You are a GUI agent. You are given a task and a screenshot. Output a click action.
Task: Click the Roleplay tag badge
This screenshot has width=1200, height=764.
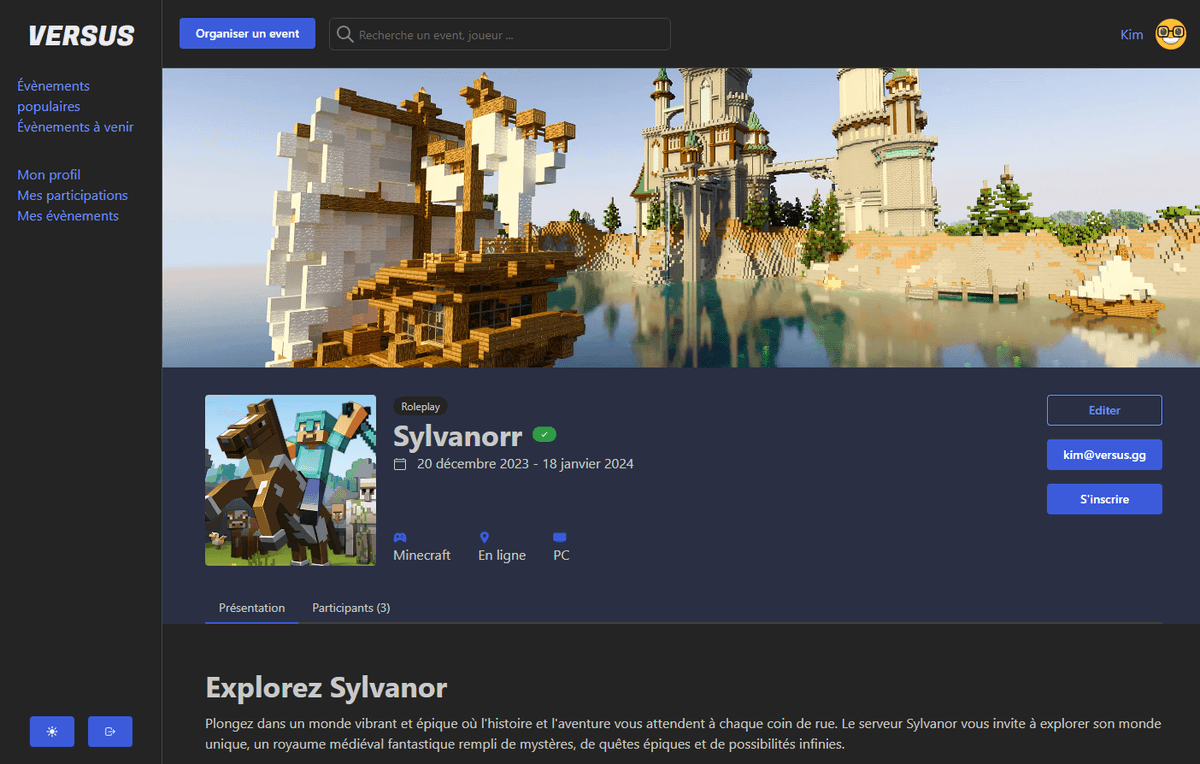pyautogui.click(x=420, y=407)
